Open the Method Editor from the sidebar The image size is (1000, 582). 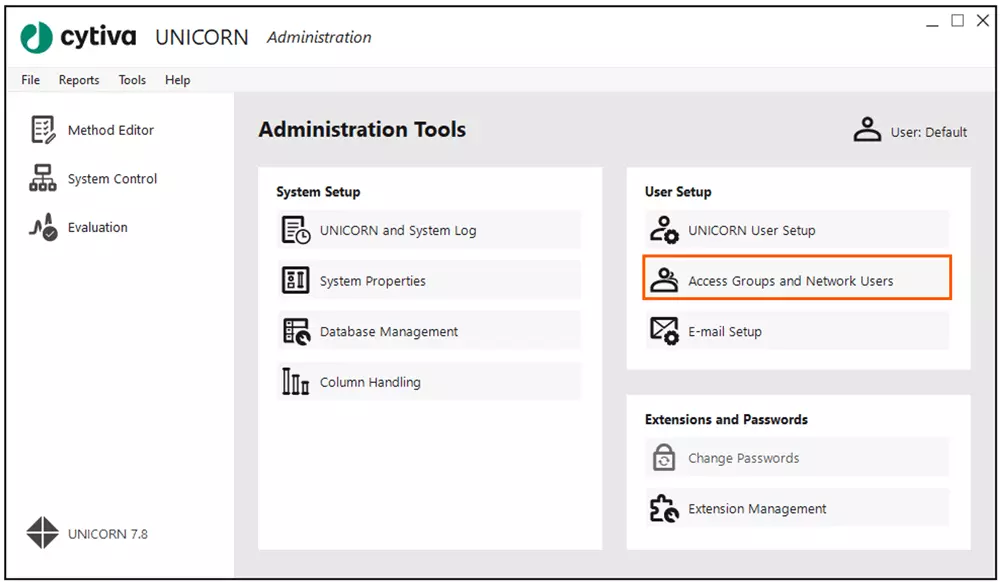110,130
